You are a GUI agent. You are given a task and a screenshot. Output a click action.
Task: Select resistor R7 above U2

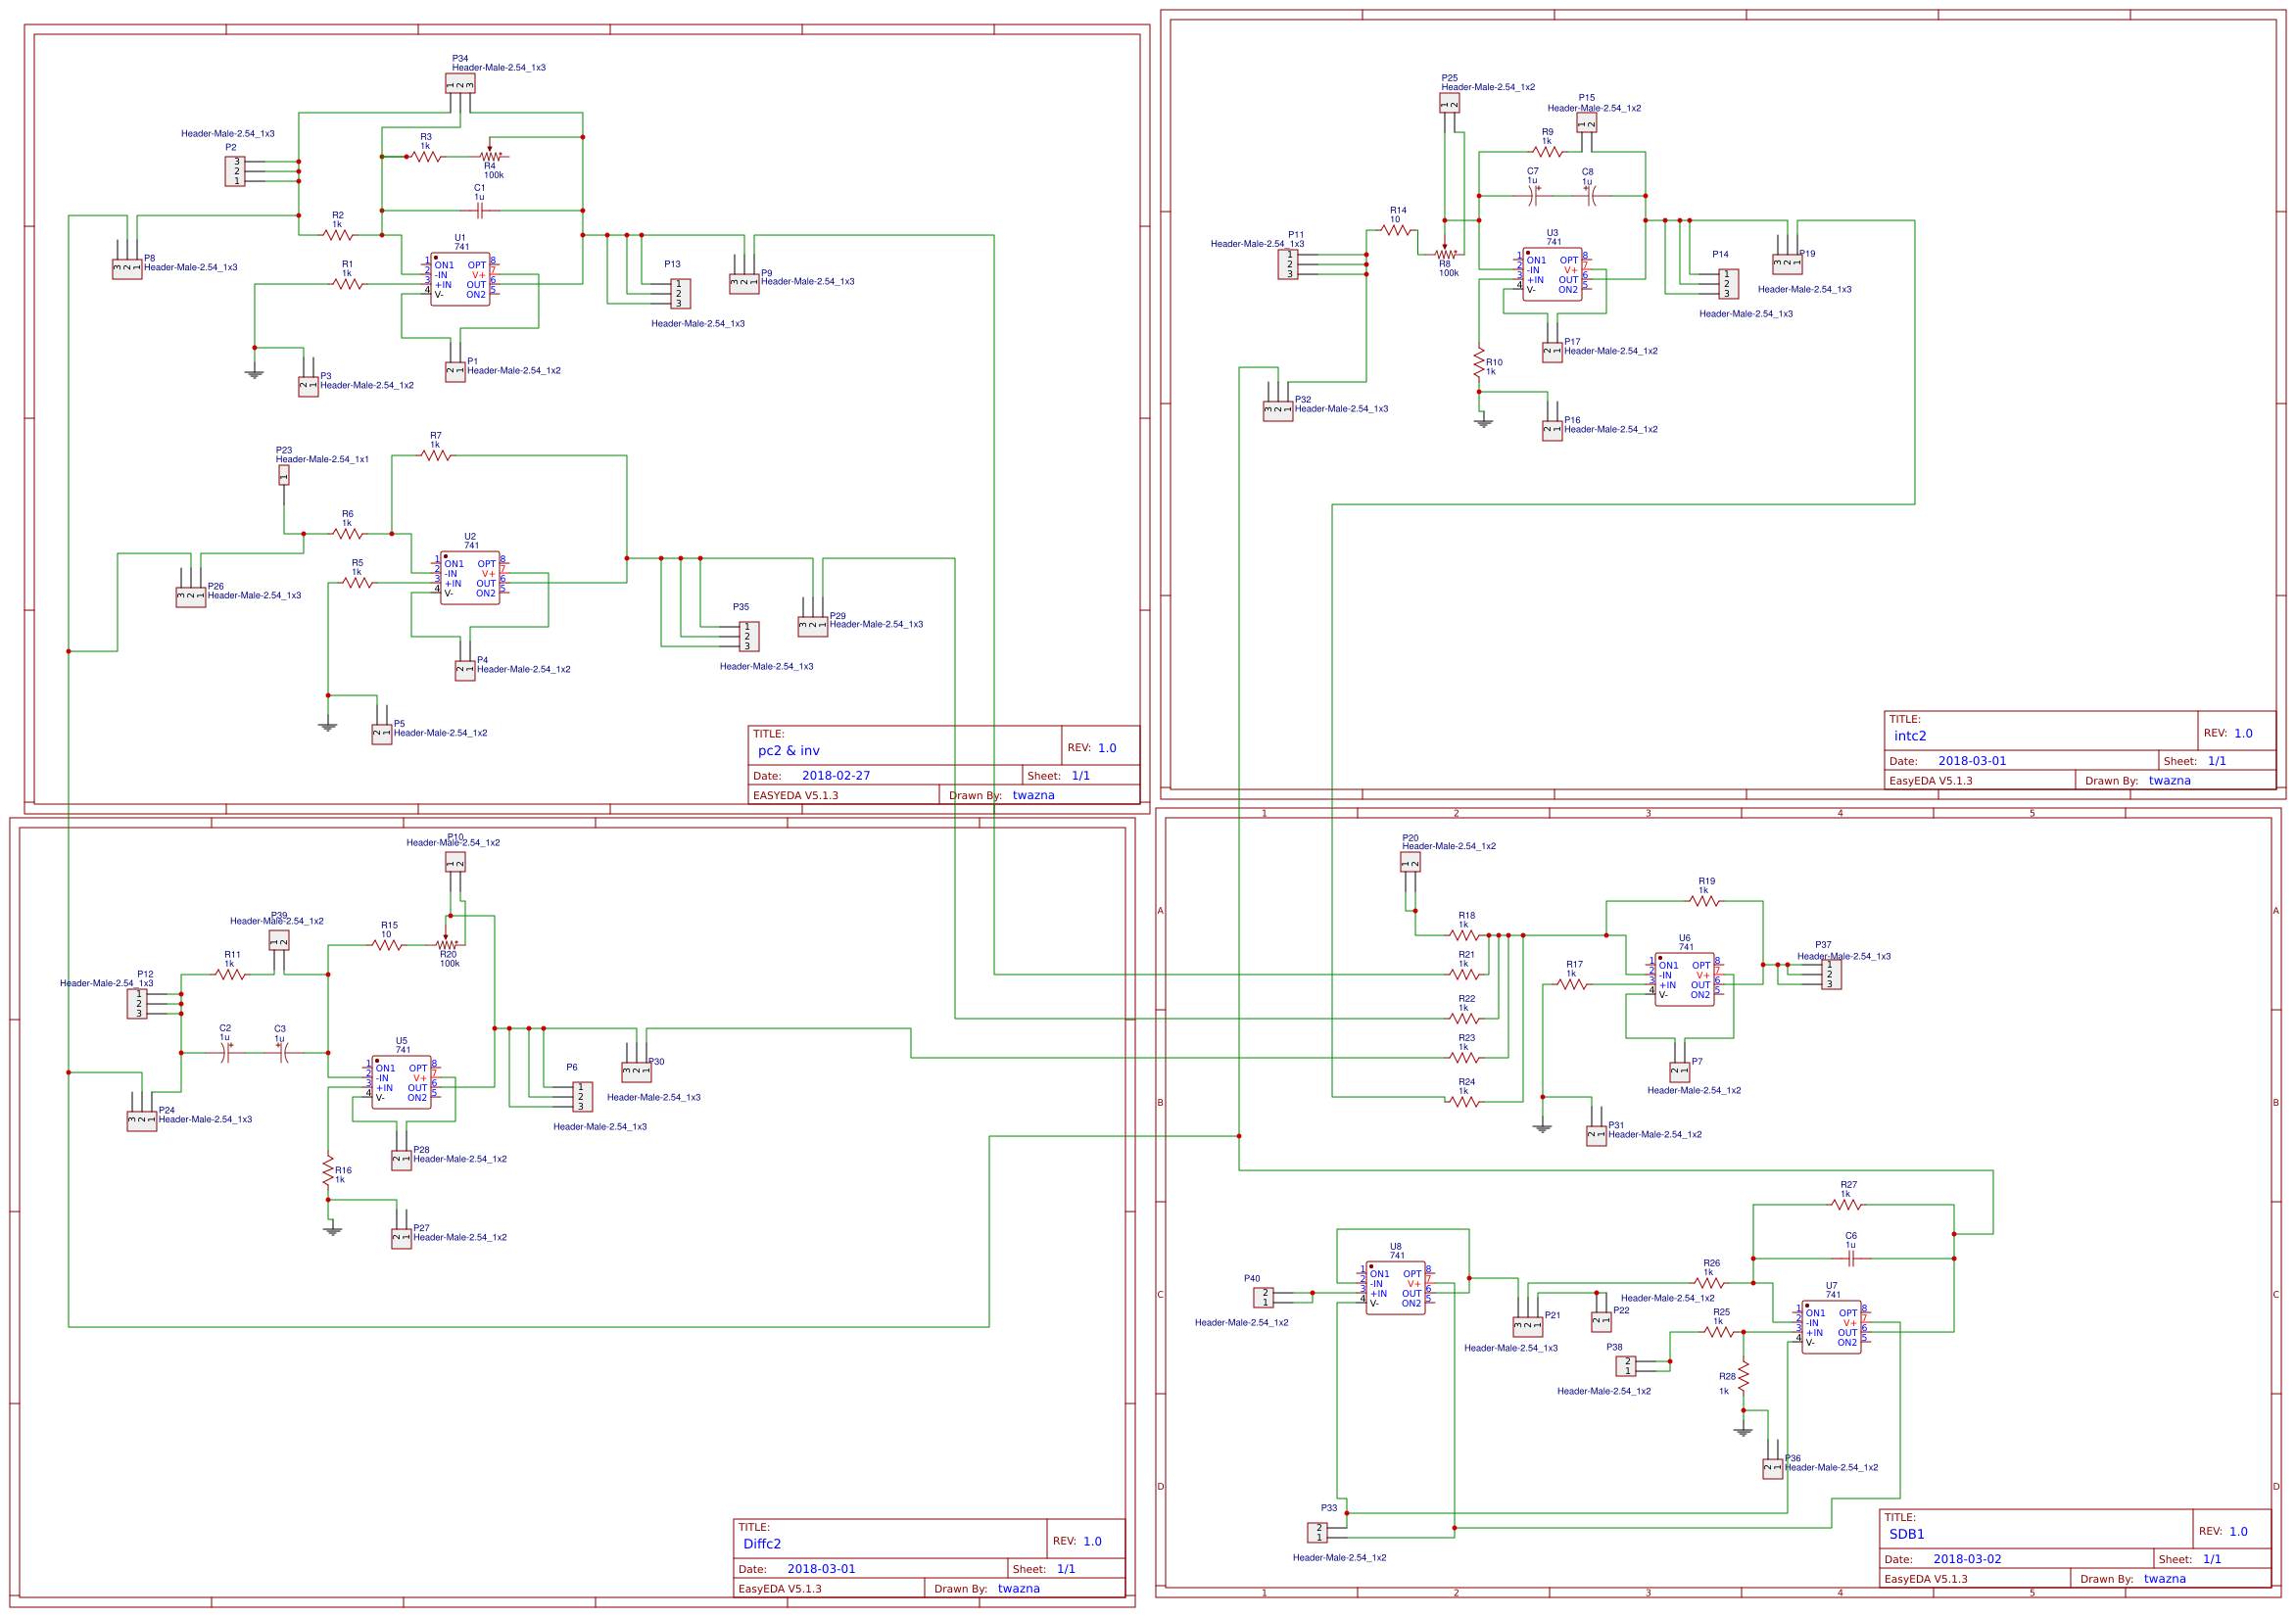coord(436,456)
